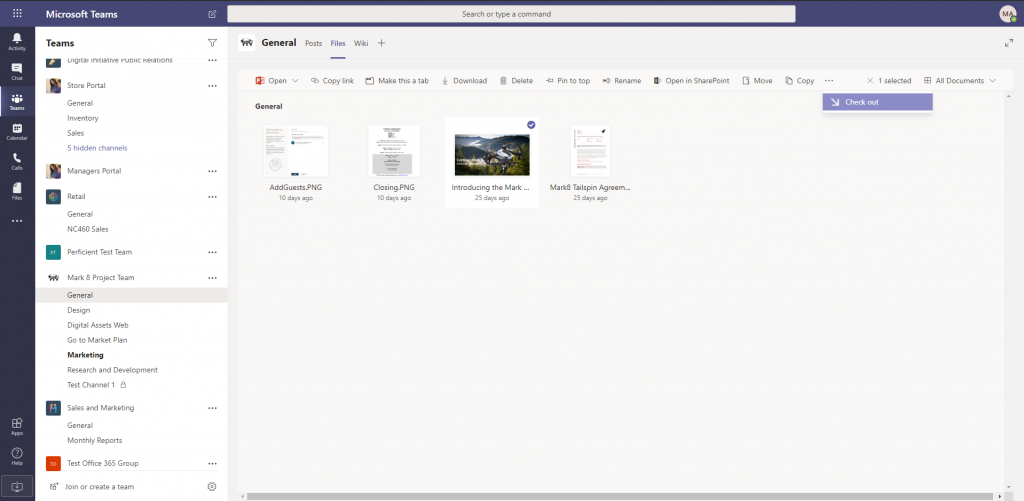Add a new tab with plus icon
This screenshot has height=501, width=1024.
pyautogui.click(x=382, y=43)
